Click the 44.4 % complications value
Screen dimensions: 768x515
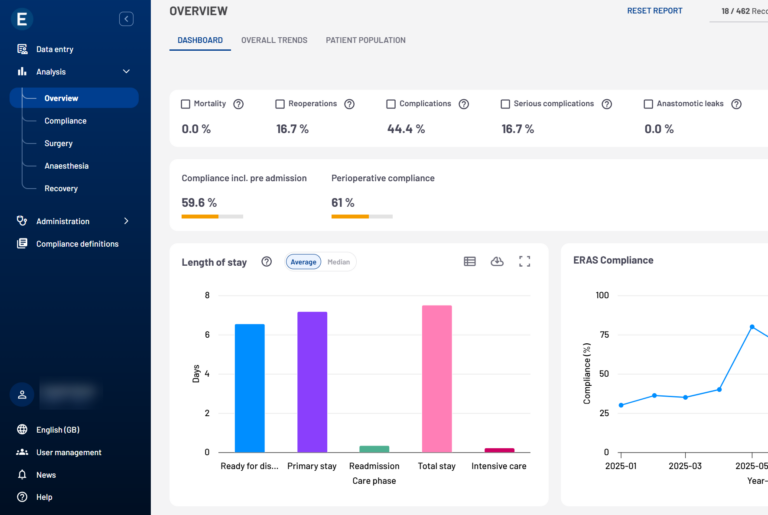point(406,129)
